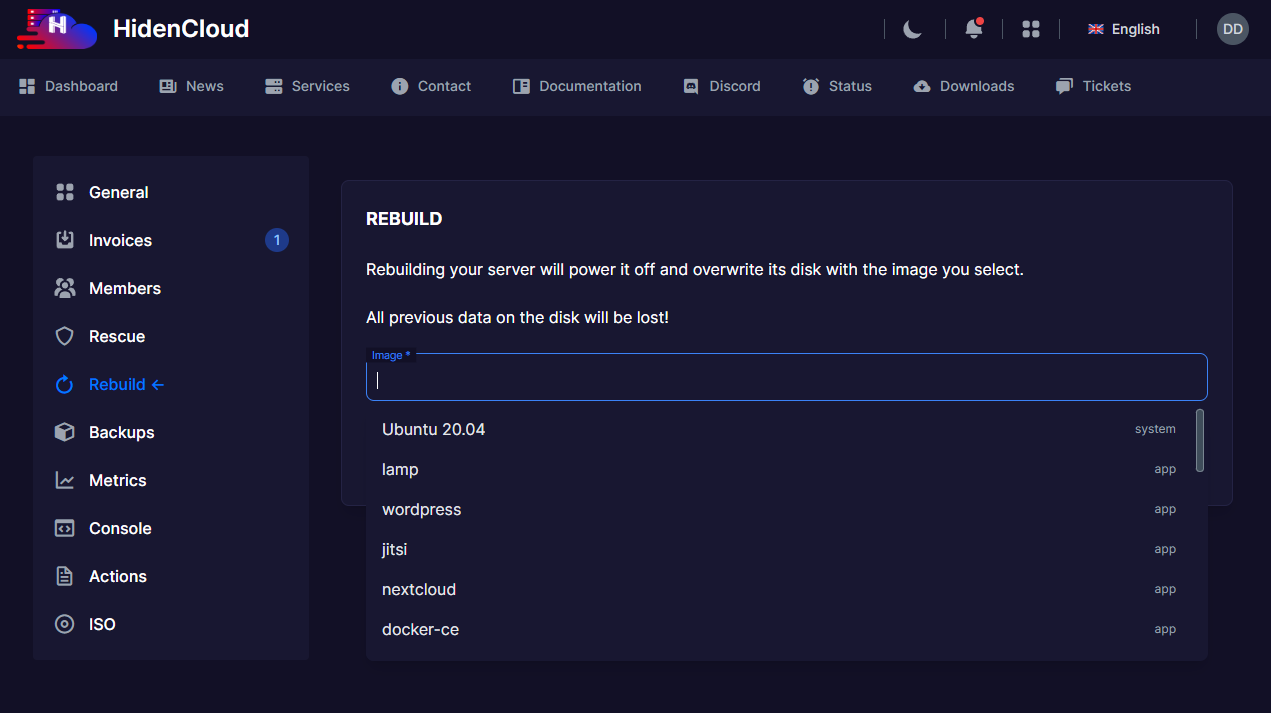This screenshot has width=1271, height=713.
Task: Click the ISO disc icon
Action: pos(65,624)
